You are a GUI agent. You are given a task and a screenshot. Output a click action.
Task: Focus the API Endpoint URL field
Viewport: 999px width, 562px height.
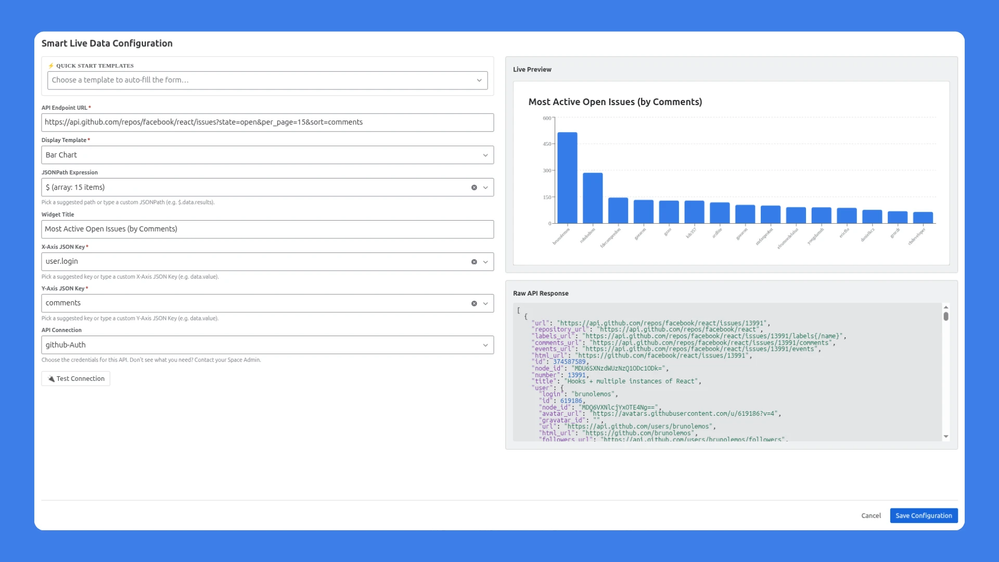pos(268,122)
